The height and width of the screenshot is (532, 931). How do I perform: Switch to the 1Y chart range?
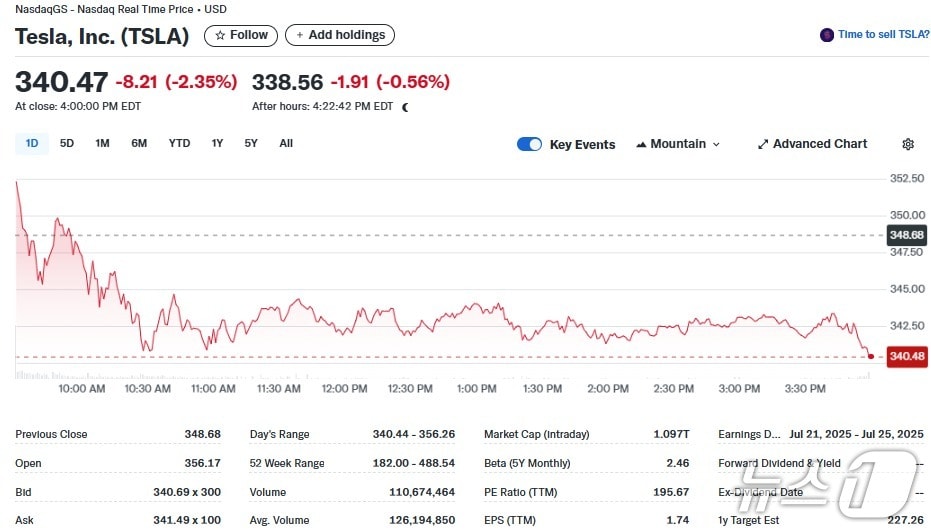217,143
